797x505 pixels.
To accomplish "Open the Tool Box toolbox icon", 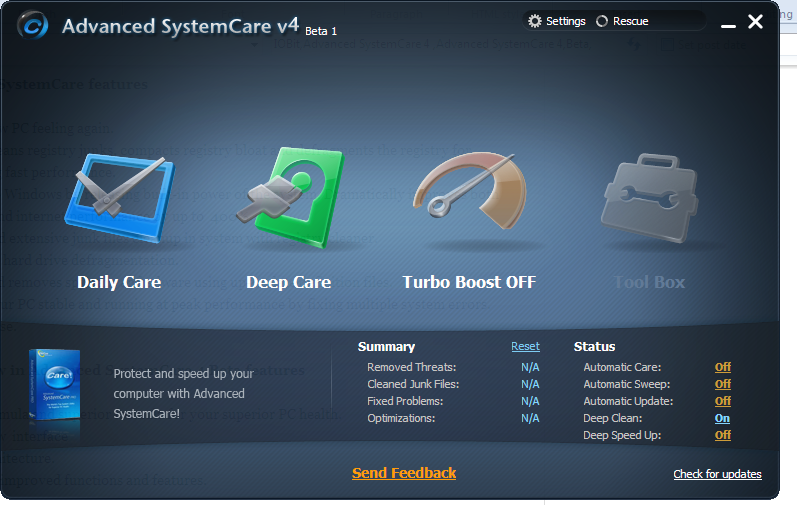I will 649,198.
